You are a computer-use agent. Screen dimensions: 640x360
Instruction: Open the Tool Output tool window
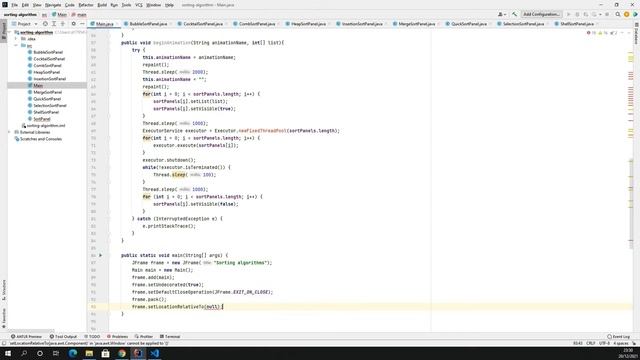63,337
